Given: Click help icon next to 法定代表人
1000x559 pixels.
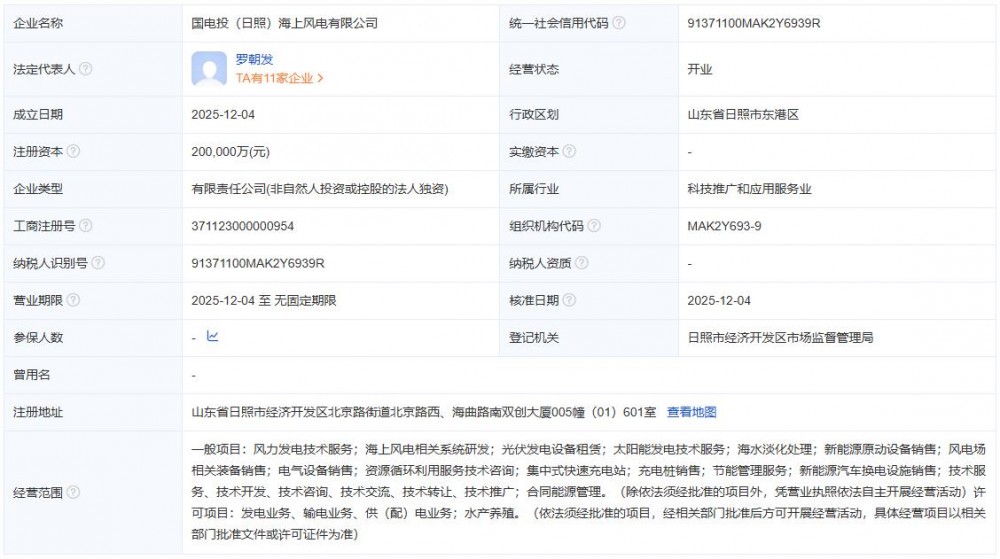Looking at the screenshot, I should point(86,69).
